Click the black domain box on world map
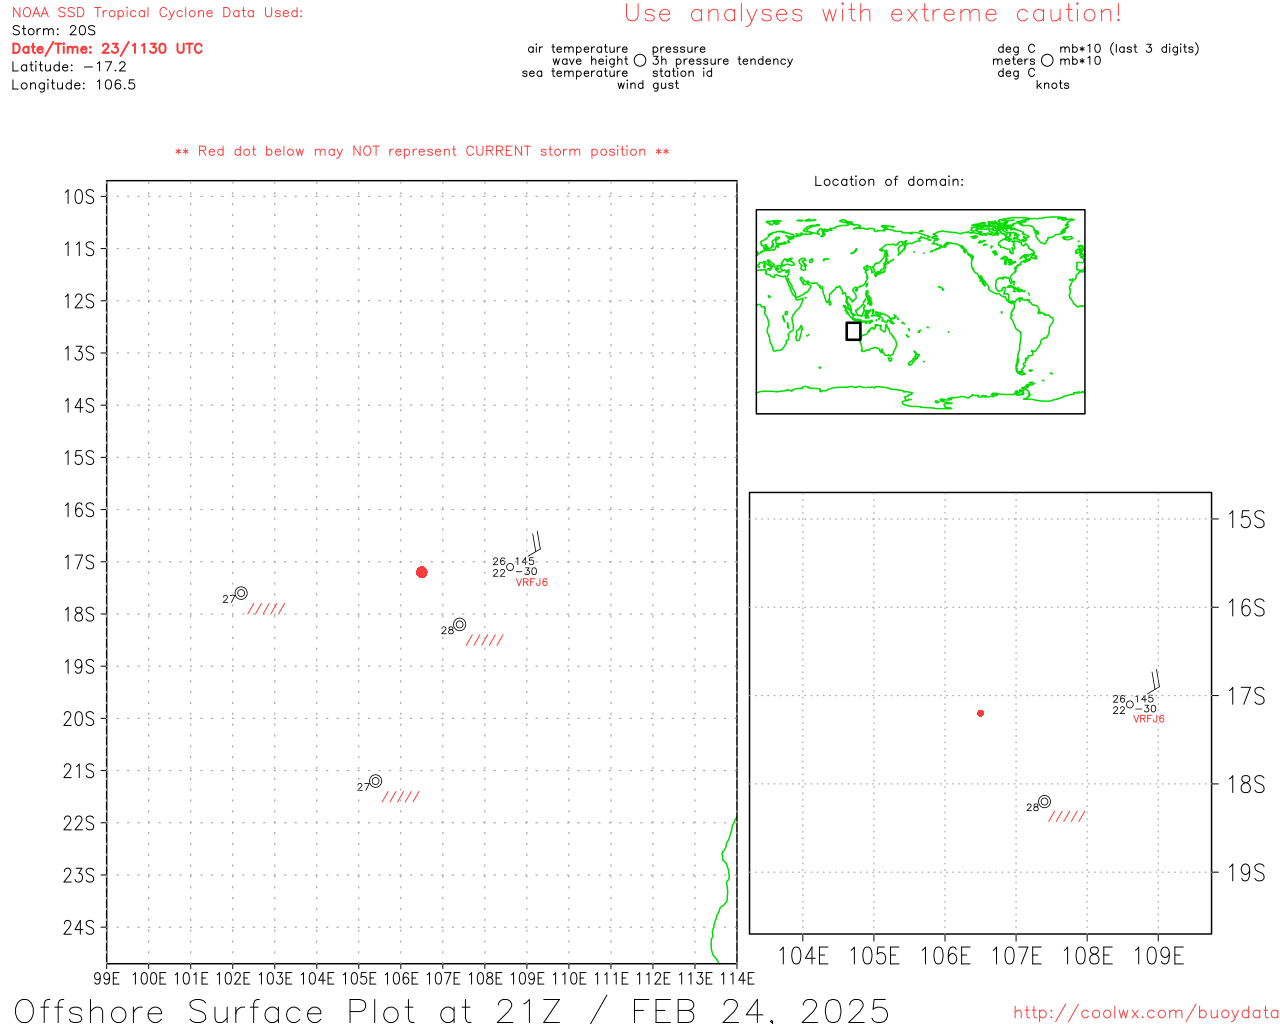 coord(853,331)
